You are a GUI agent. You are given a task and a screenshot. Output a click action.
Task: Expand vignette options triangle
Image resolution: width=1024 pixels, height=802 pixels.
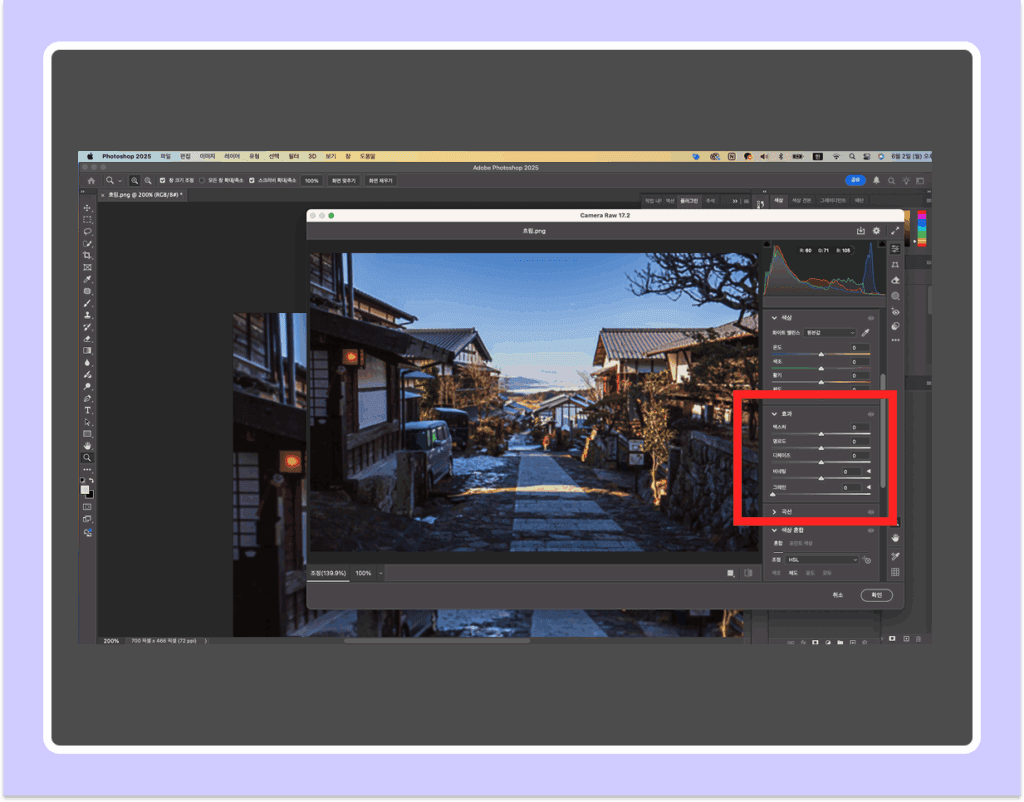pos(869,471)
